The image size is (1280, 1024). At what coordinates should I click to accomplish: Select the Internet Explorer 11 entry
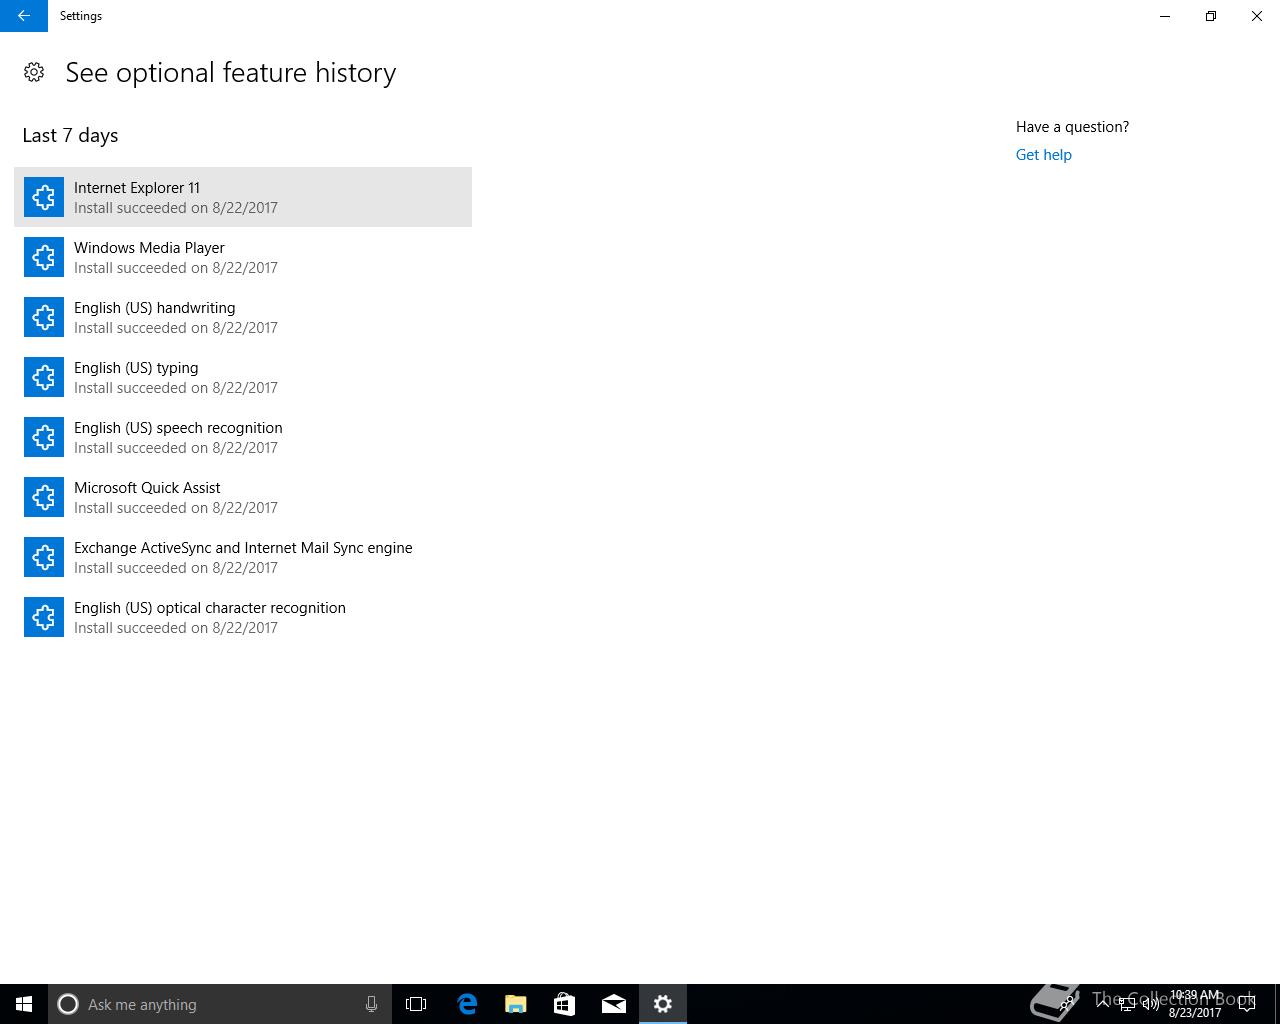[243, 197]
